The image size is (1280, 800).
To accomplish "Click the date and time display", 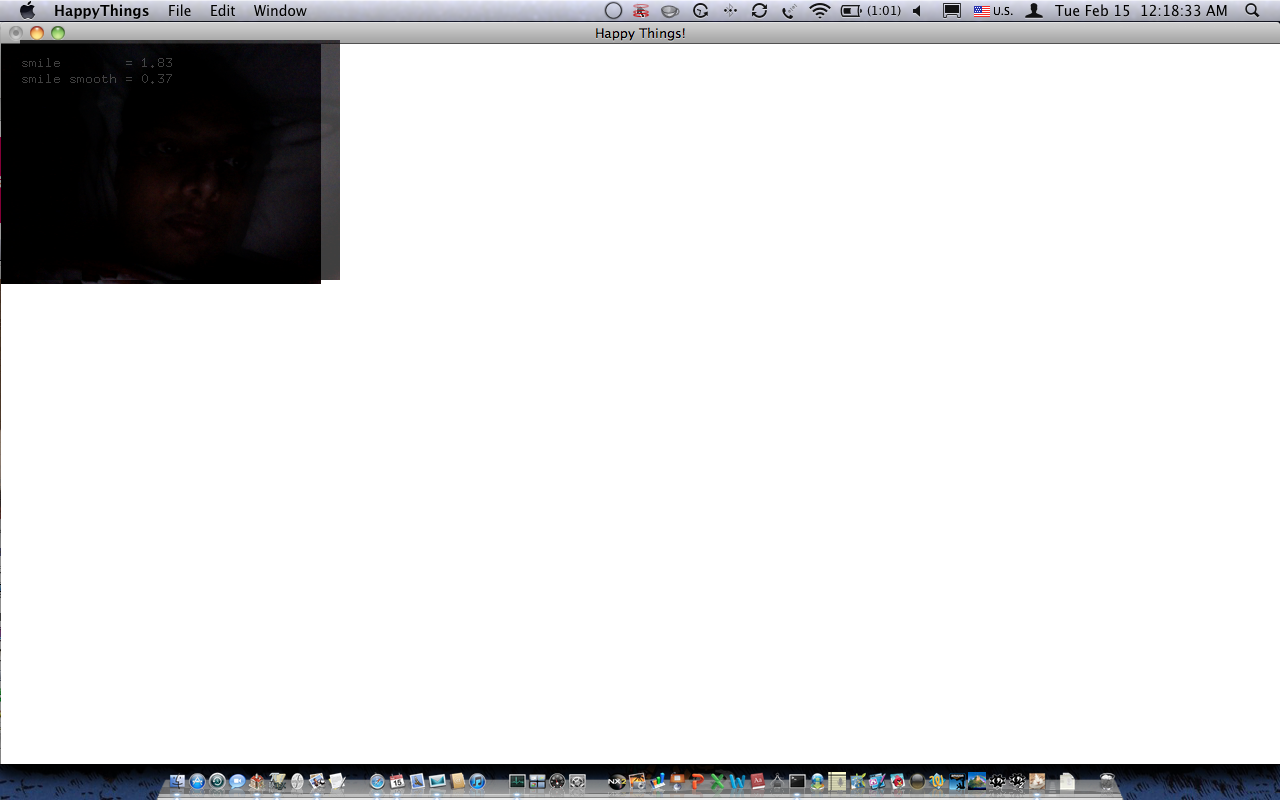I will point(1141,11).
